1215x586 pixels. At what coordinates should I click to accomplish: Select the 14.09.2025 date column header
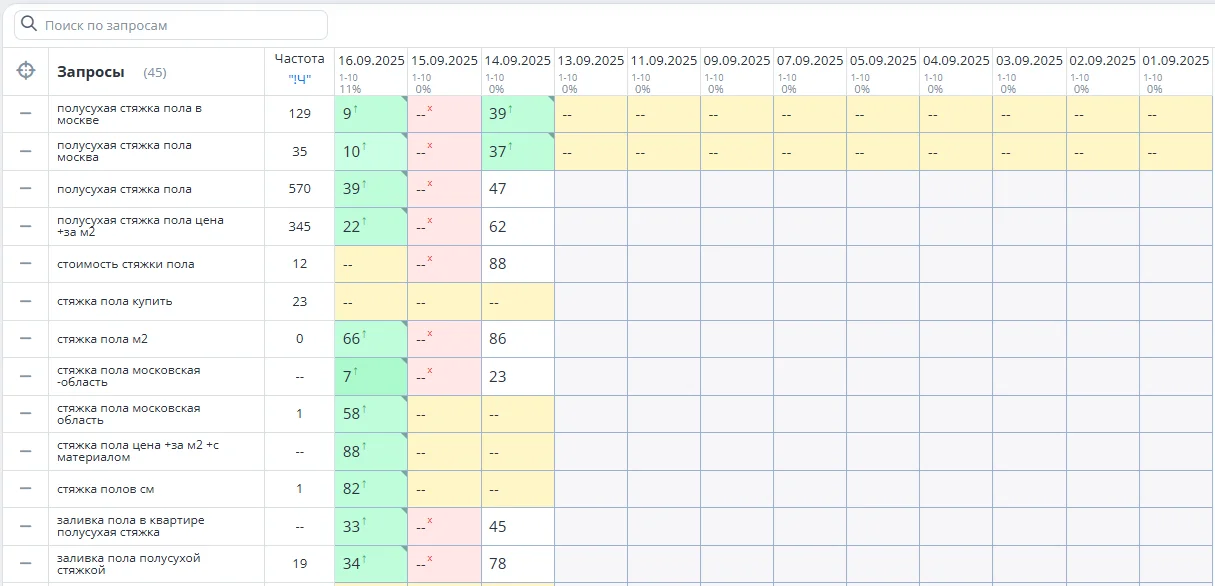pyautogui.click(x=517, y=61)
